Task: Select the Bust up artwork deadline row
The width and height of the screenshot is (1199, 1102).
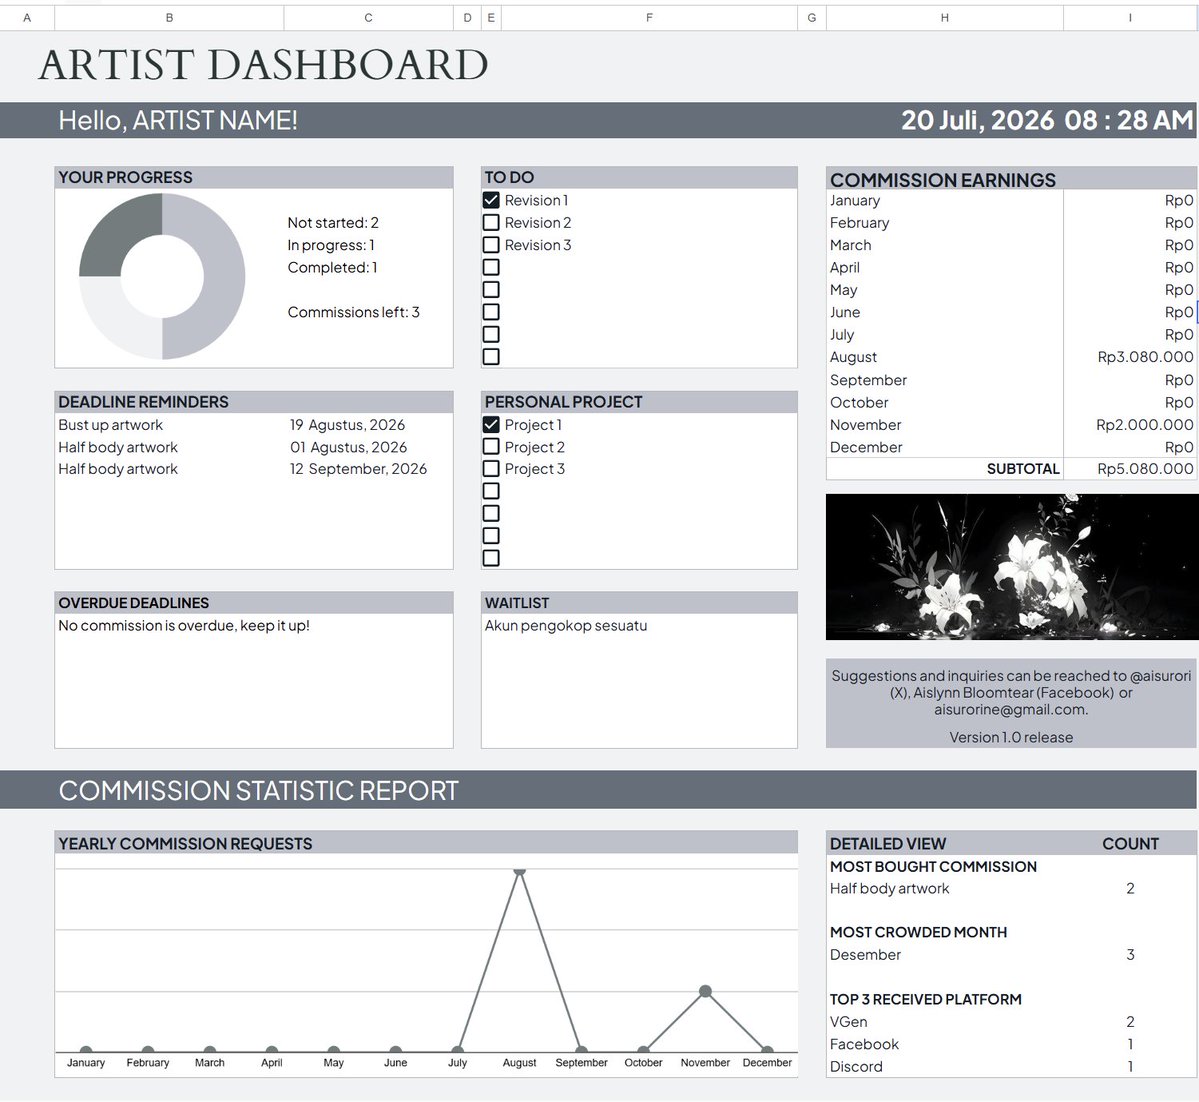Action: tap(254, 424)
